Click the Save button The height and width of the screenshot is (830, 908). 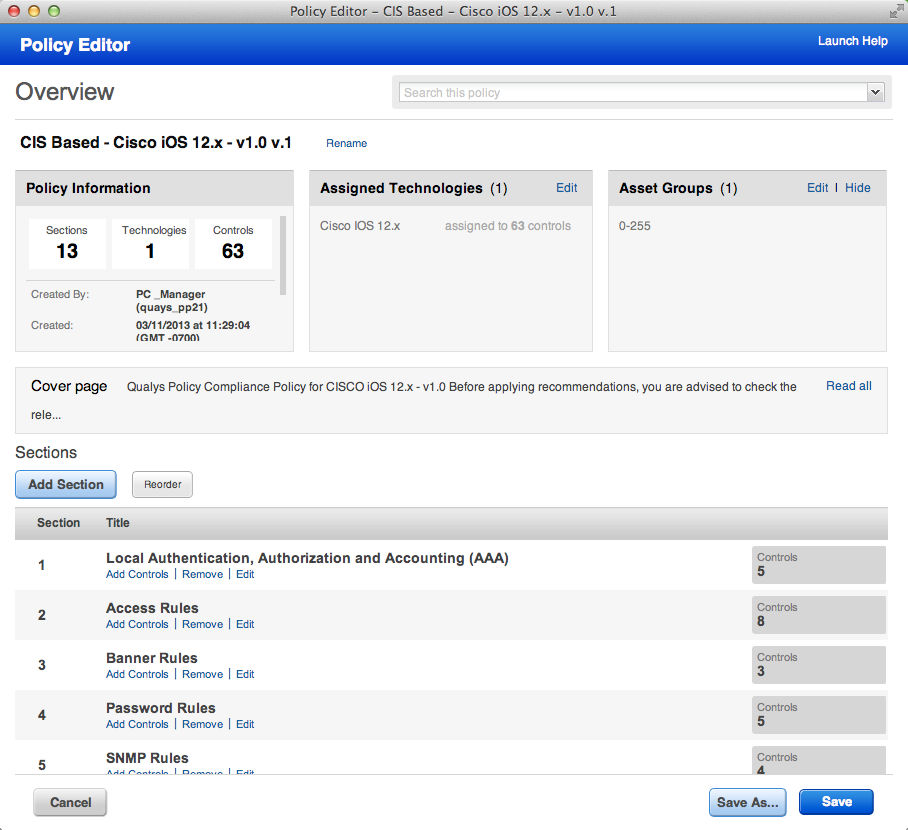point(836,802)
